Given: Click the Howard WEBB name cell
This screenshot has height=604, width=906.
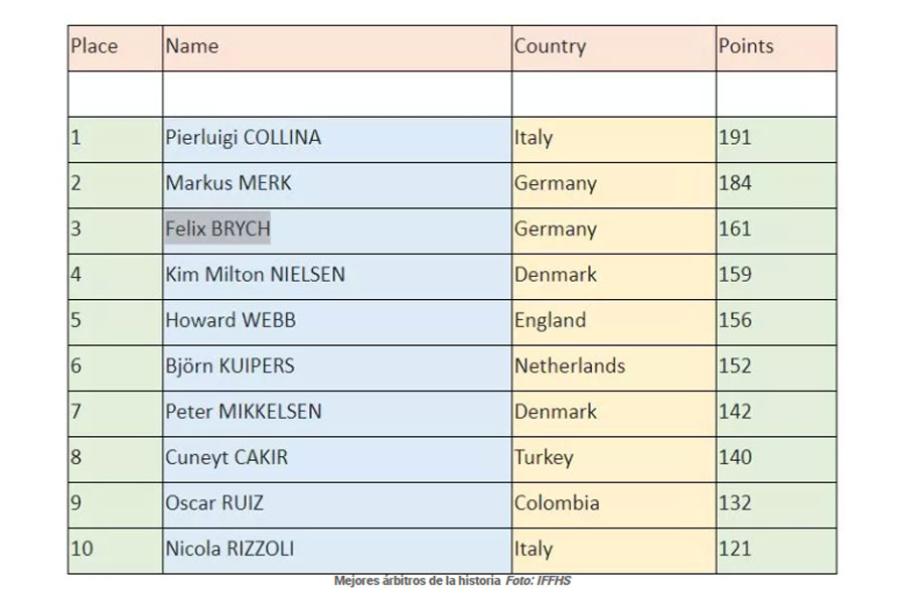Looking at the screenshot, I should [x=231, y=320].
